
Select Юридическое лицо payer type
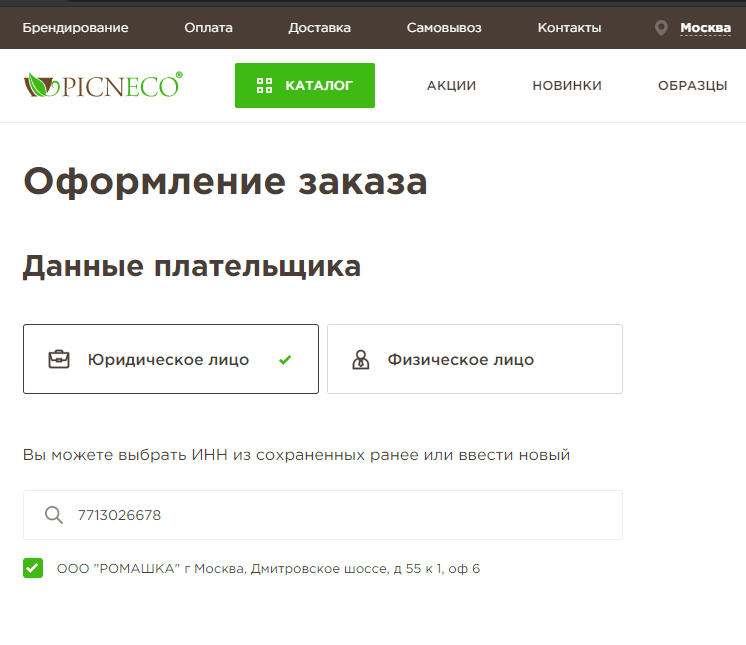point(171,359)
